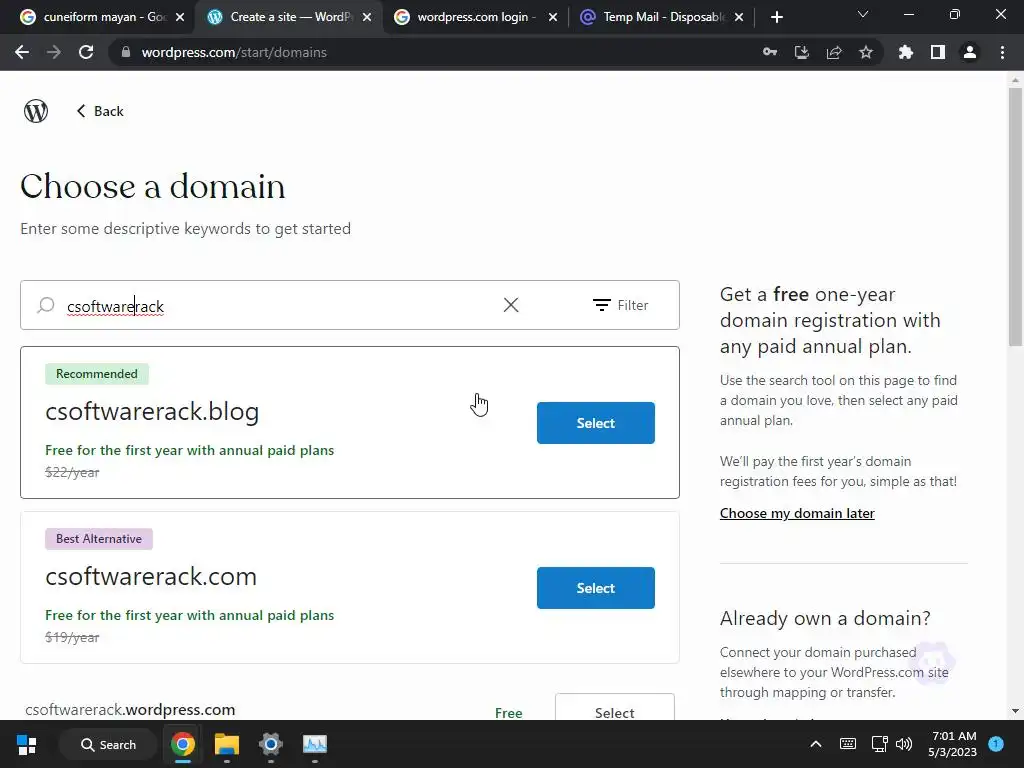This screenshot has height=768, width=1024.
Task: Open network status tray icon
Action: click(880, 744)
